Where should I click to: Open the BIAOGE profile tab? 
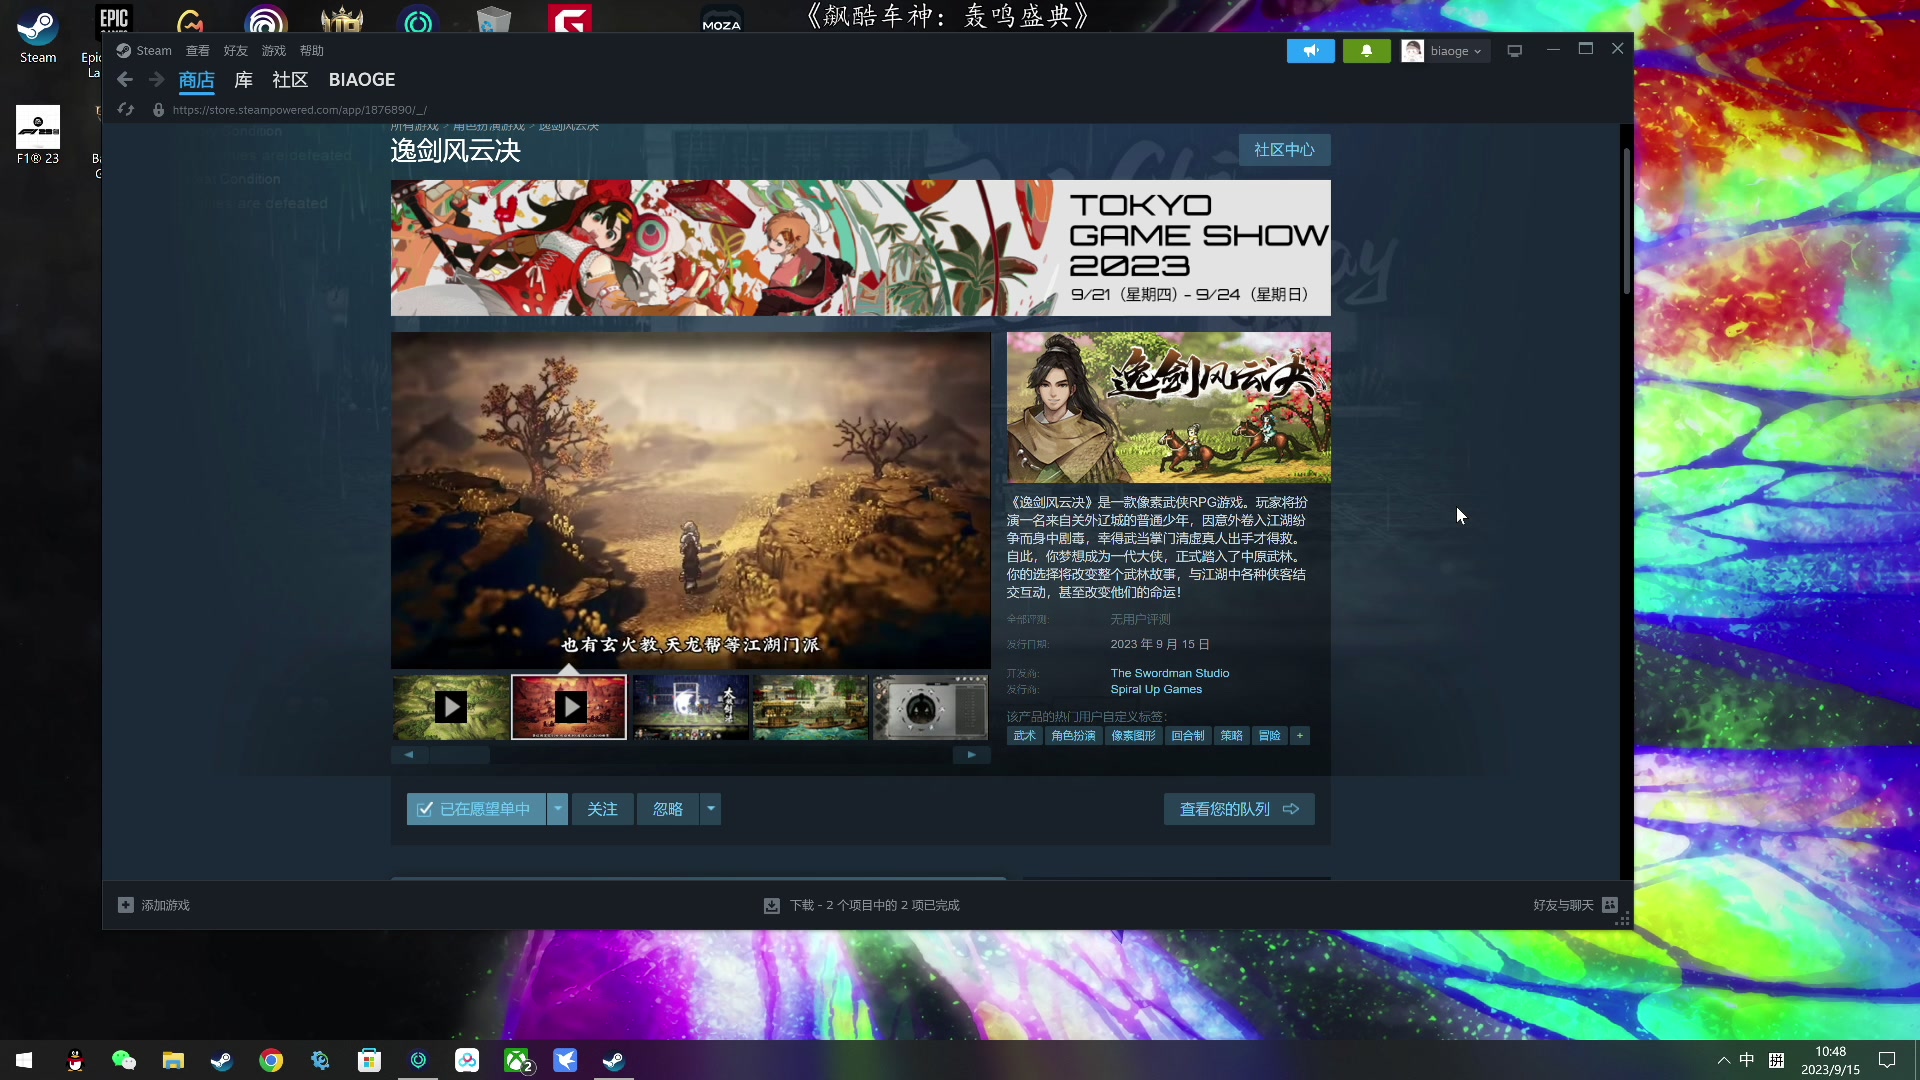pyautogui.click(x=362, y=80)
